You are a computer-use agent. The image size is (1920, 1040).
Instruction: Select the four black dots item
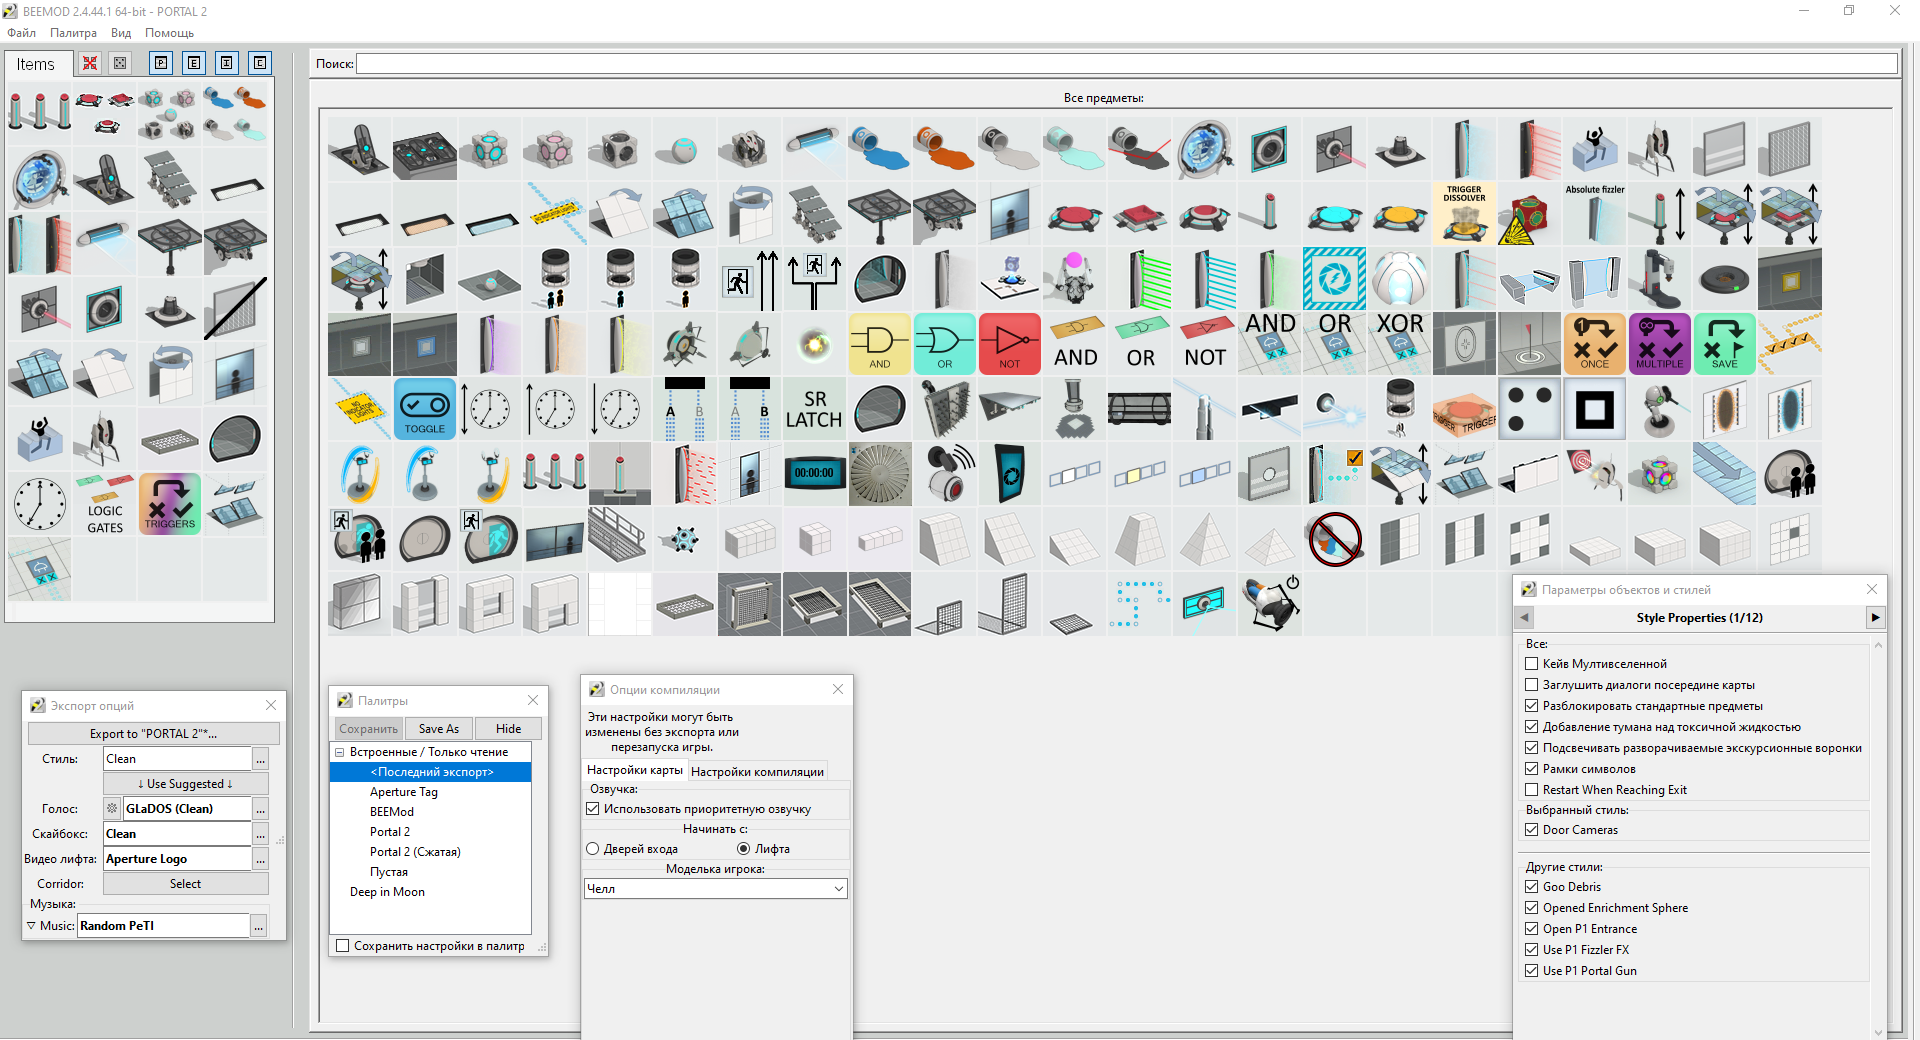1530,409
